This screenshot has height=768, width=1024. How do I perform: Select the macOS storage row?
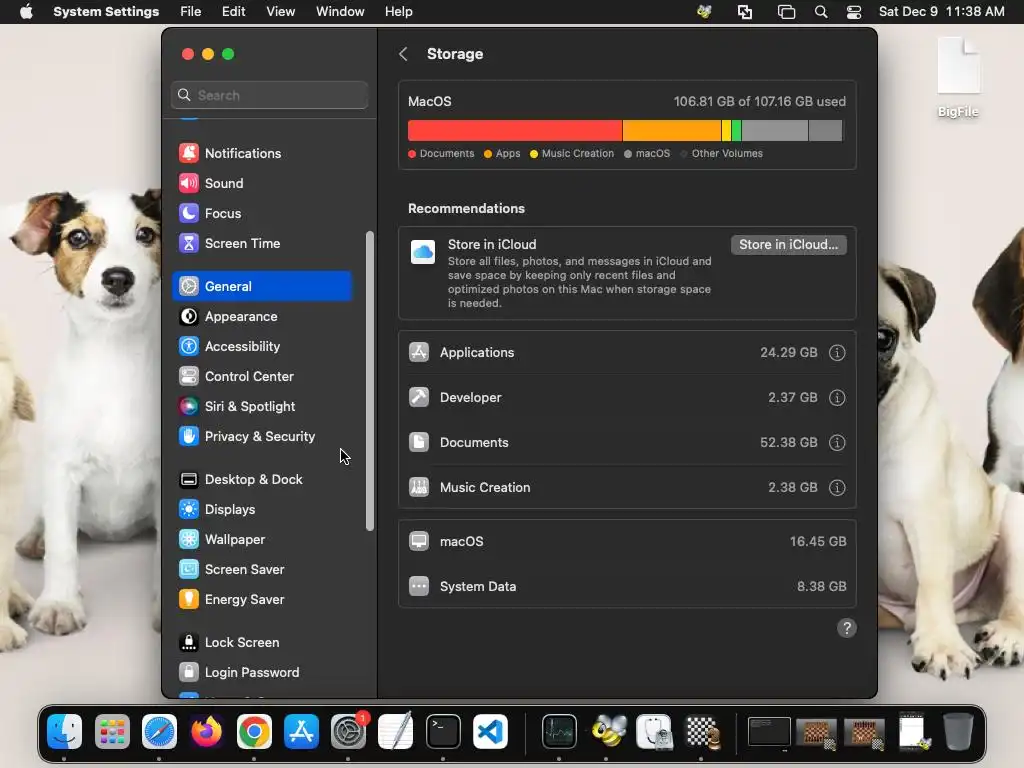(627, 541)
